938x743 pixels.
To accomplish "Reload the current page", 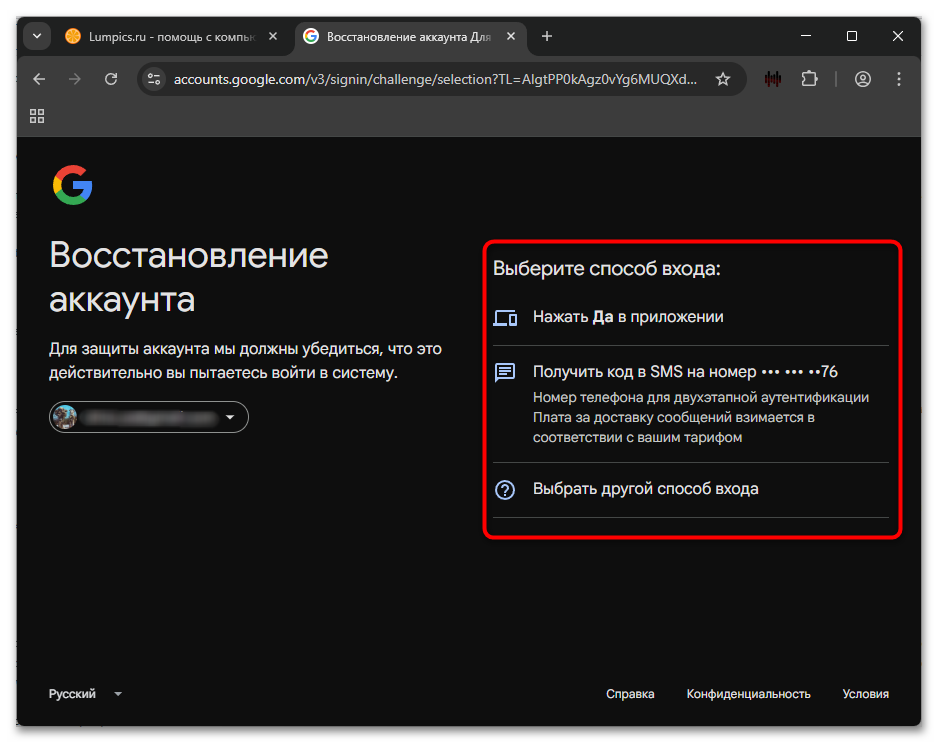I will tap(111, 79).
